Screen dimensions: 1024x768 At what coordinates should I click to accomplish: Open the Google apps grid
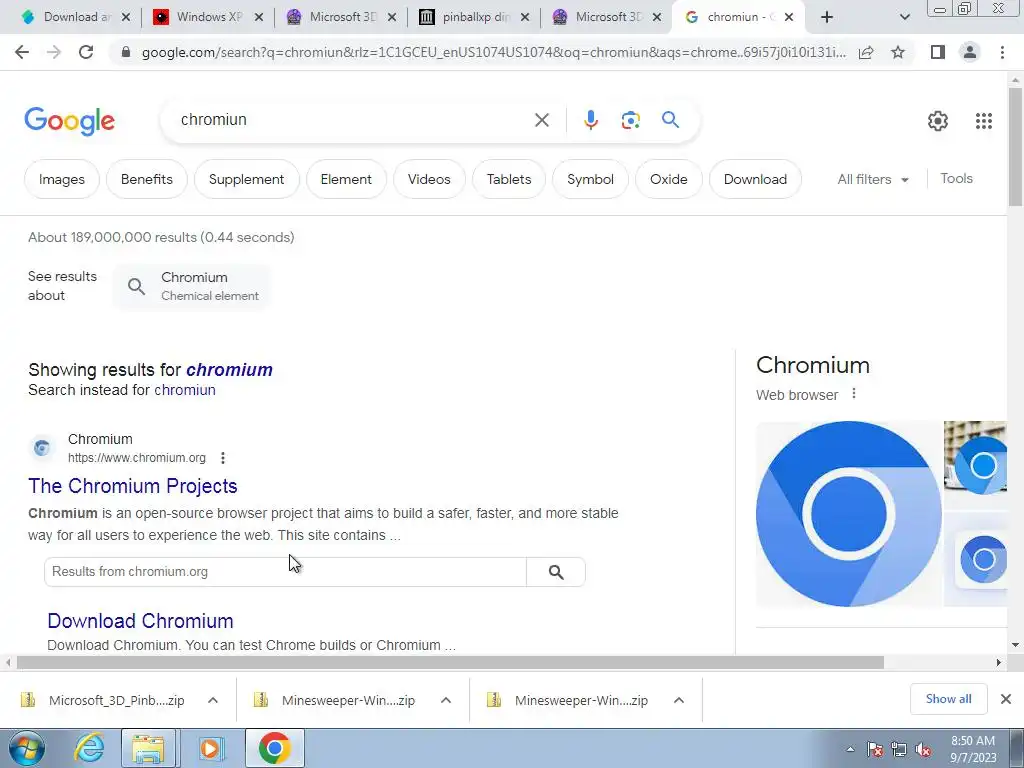coord(984,121)
